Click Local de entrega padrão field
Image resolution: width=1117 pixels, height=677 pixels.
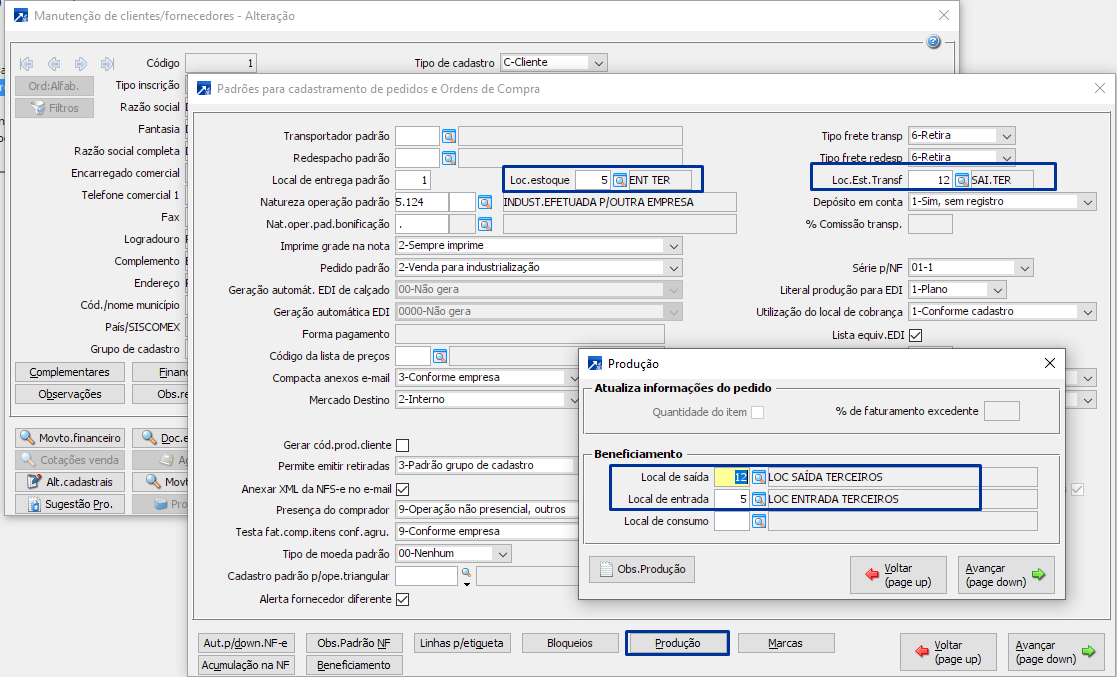coord(412,180)
